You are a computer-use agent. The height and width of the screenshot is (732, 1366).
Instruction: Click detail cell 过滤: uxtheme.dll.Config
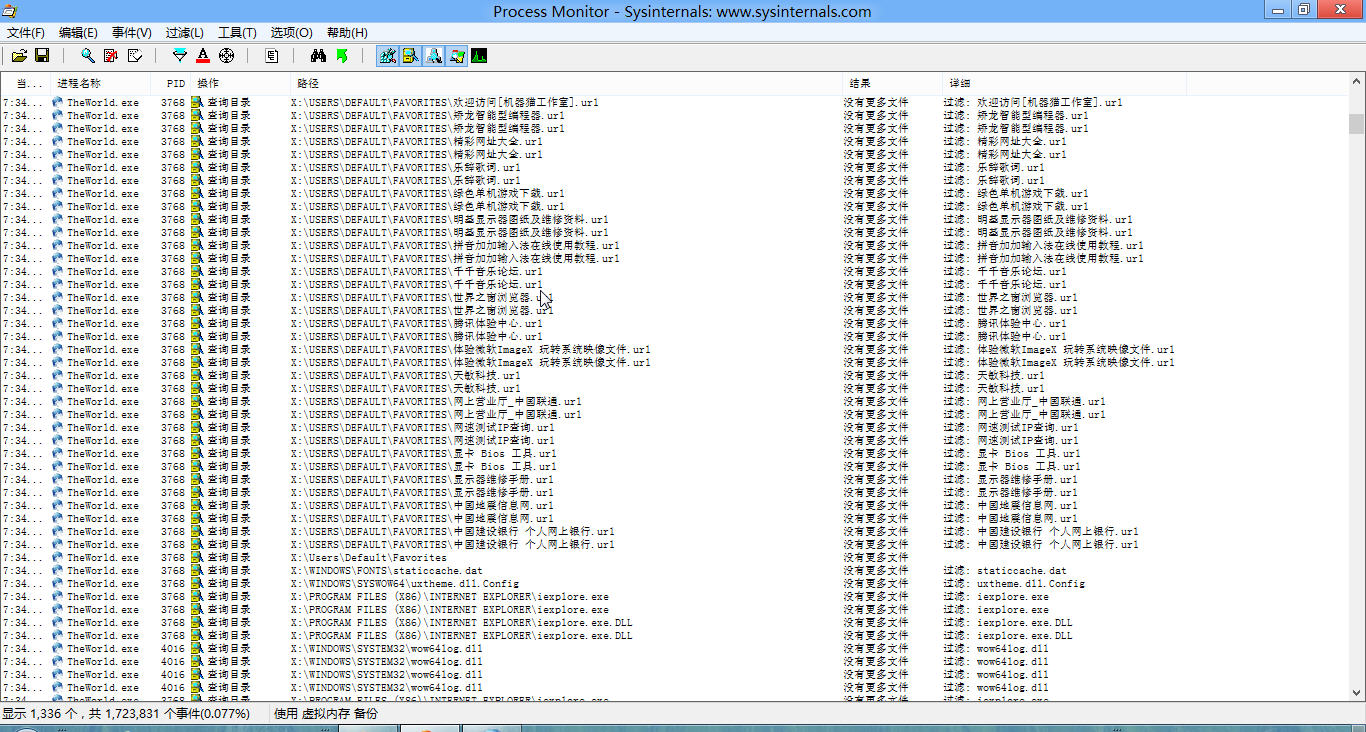pyautogui.click(x=1014, y=583)
